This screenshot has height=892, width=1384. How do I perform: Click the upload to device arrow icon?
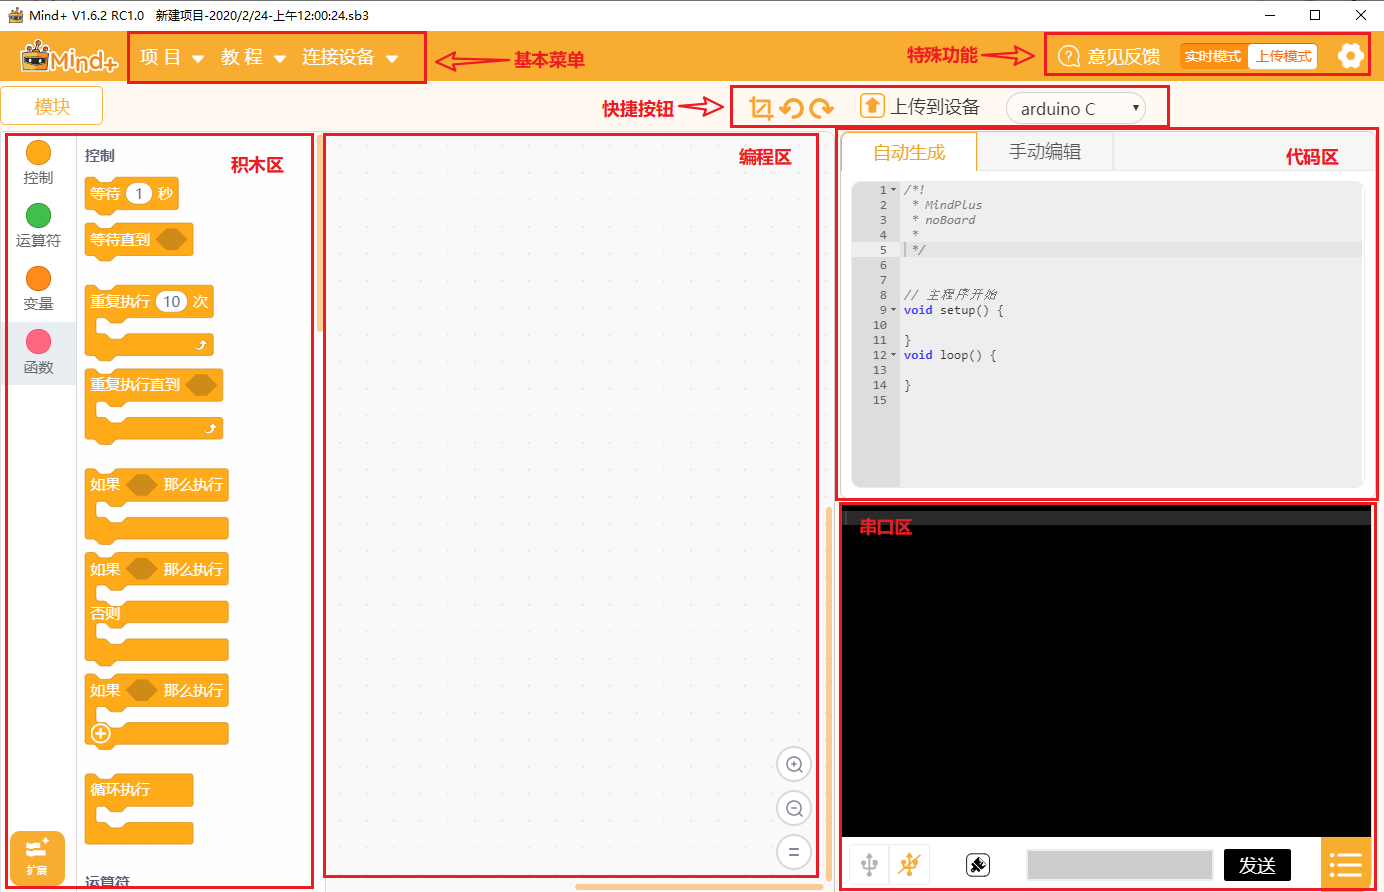tap(872, 105)
